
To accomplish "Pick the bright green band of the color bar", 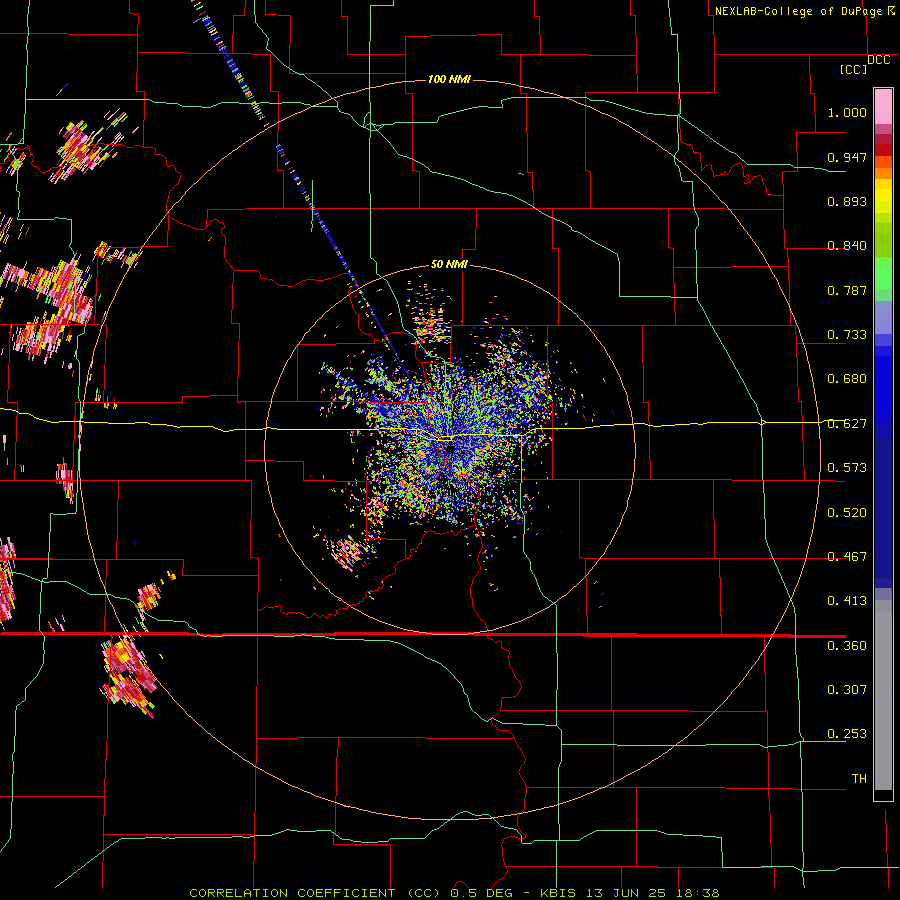I will (883, 273).
